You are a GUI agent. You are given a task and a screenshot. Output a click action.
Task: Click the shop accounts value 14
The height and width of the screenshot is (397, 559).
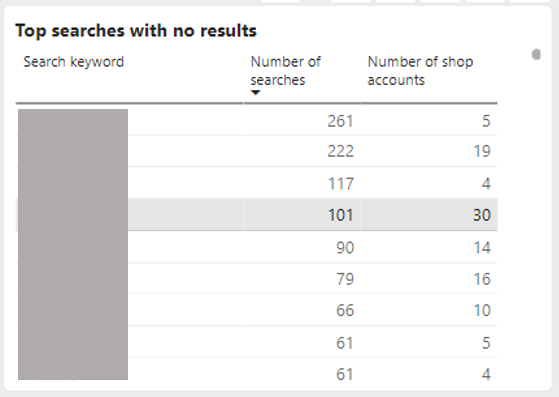point(482,248)
